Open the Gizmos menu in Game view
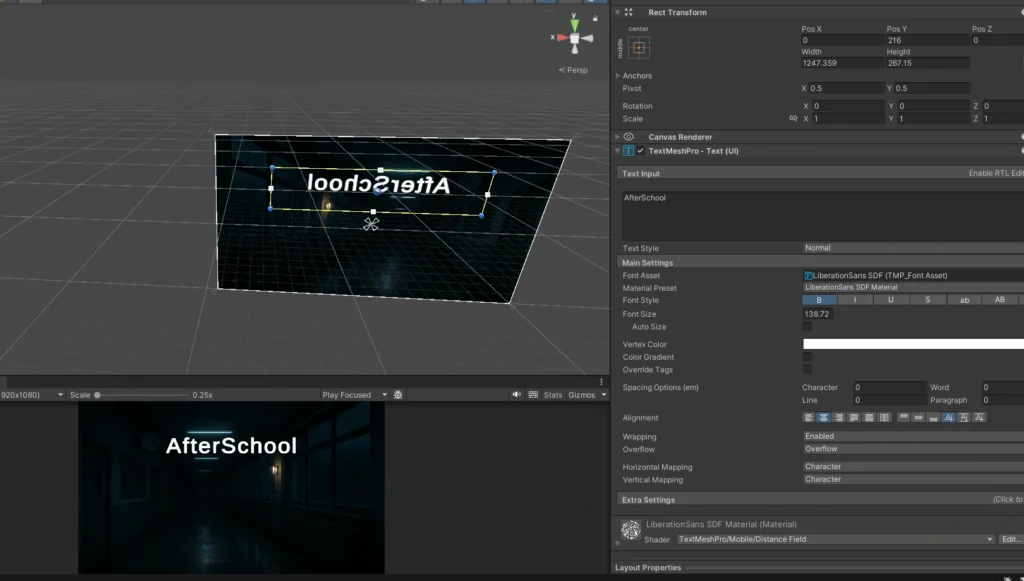This screenshot has width=1024, height=581. (x=582, y=395)
